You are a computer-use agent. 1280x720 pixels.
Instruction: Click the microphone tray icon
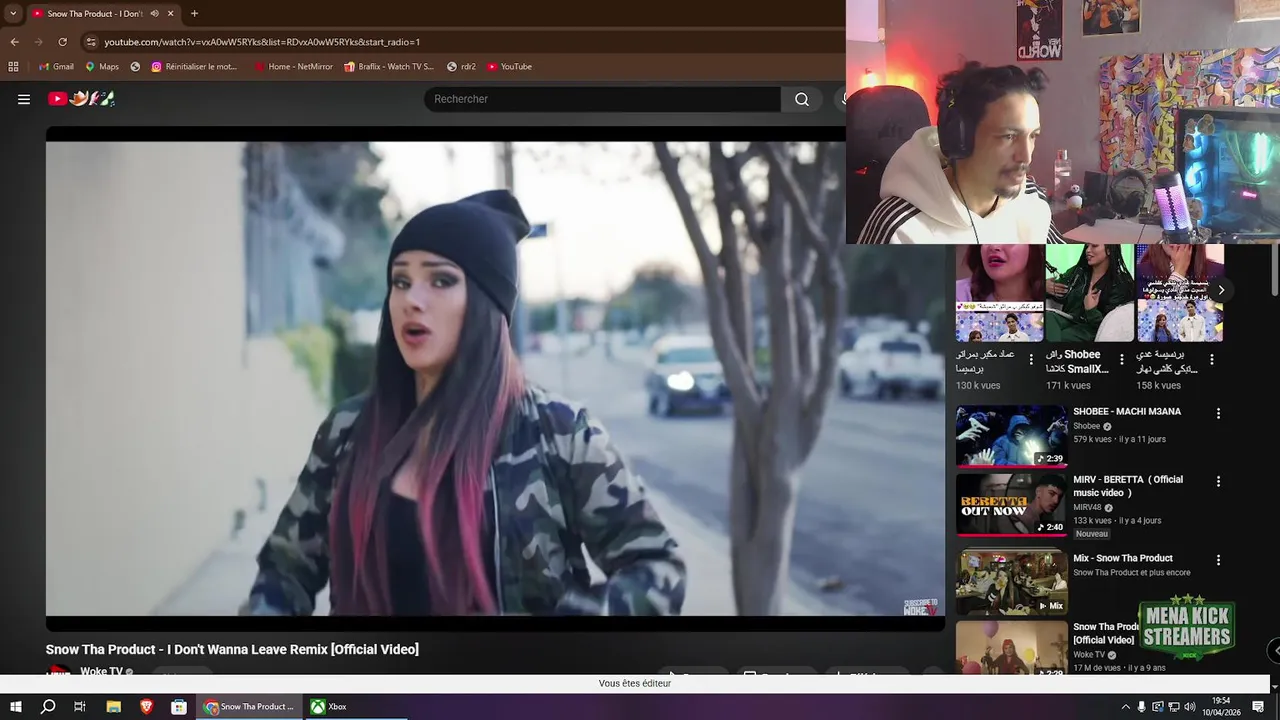1142,707
